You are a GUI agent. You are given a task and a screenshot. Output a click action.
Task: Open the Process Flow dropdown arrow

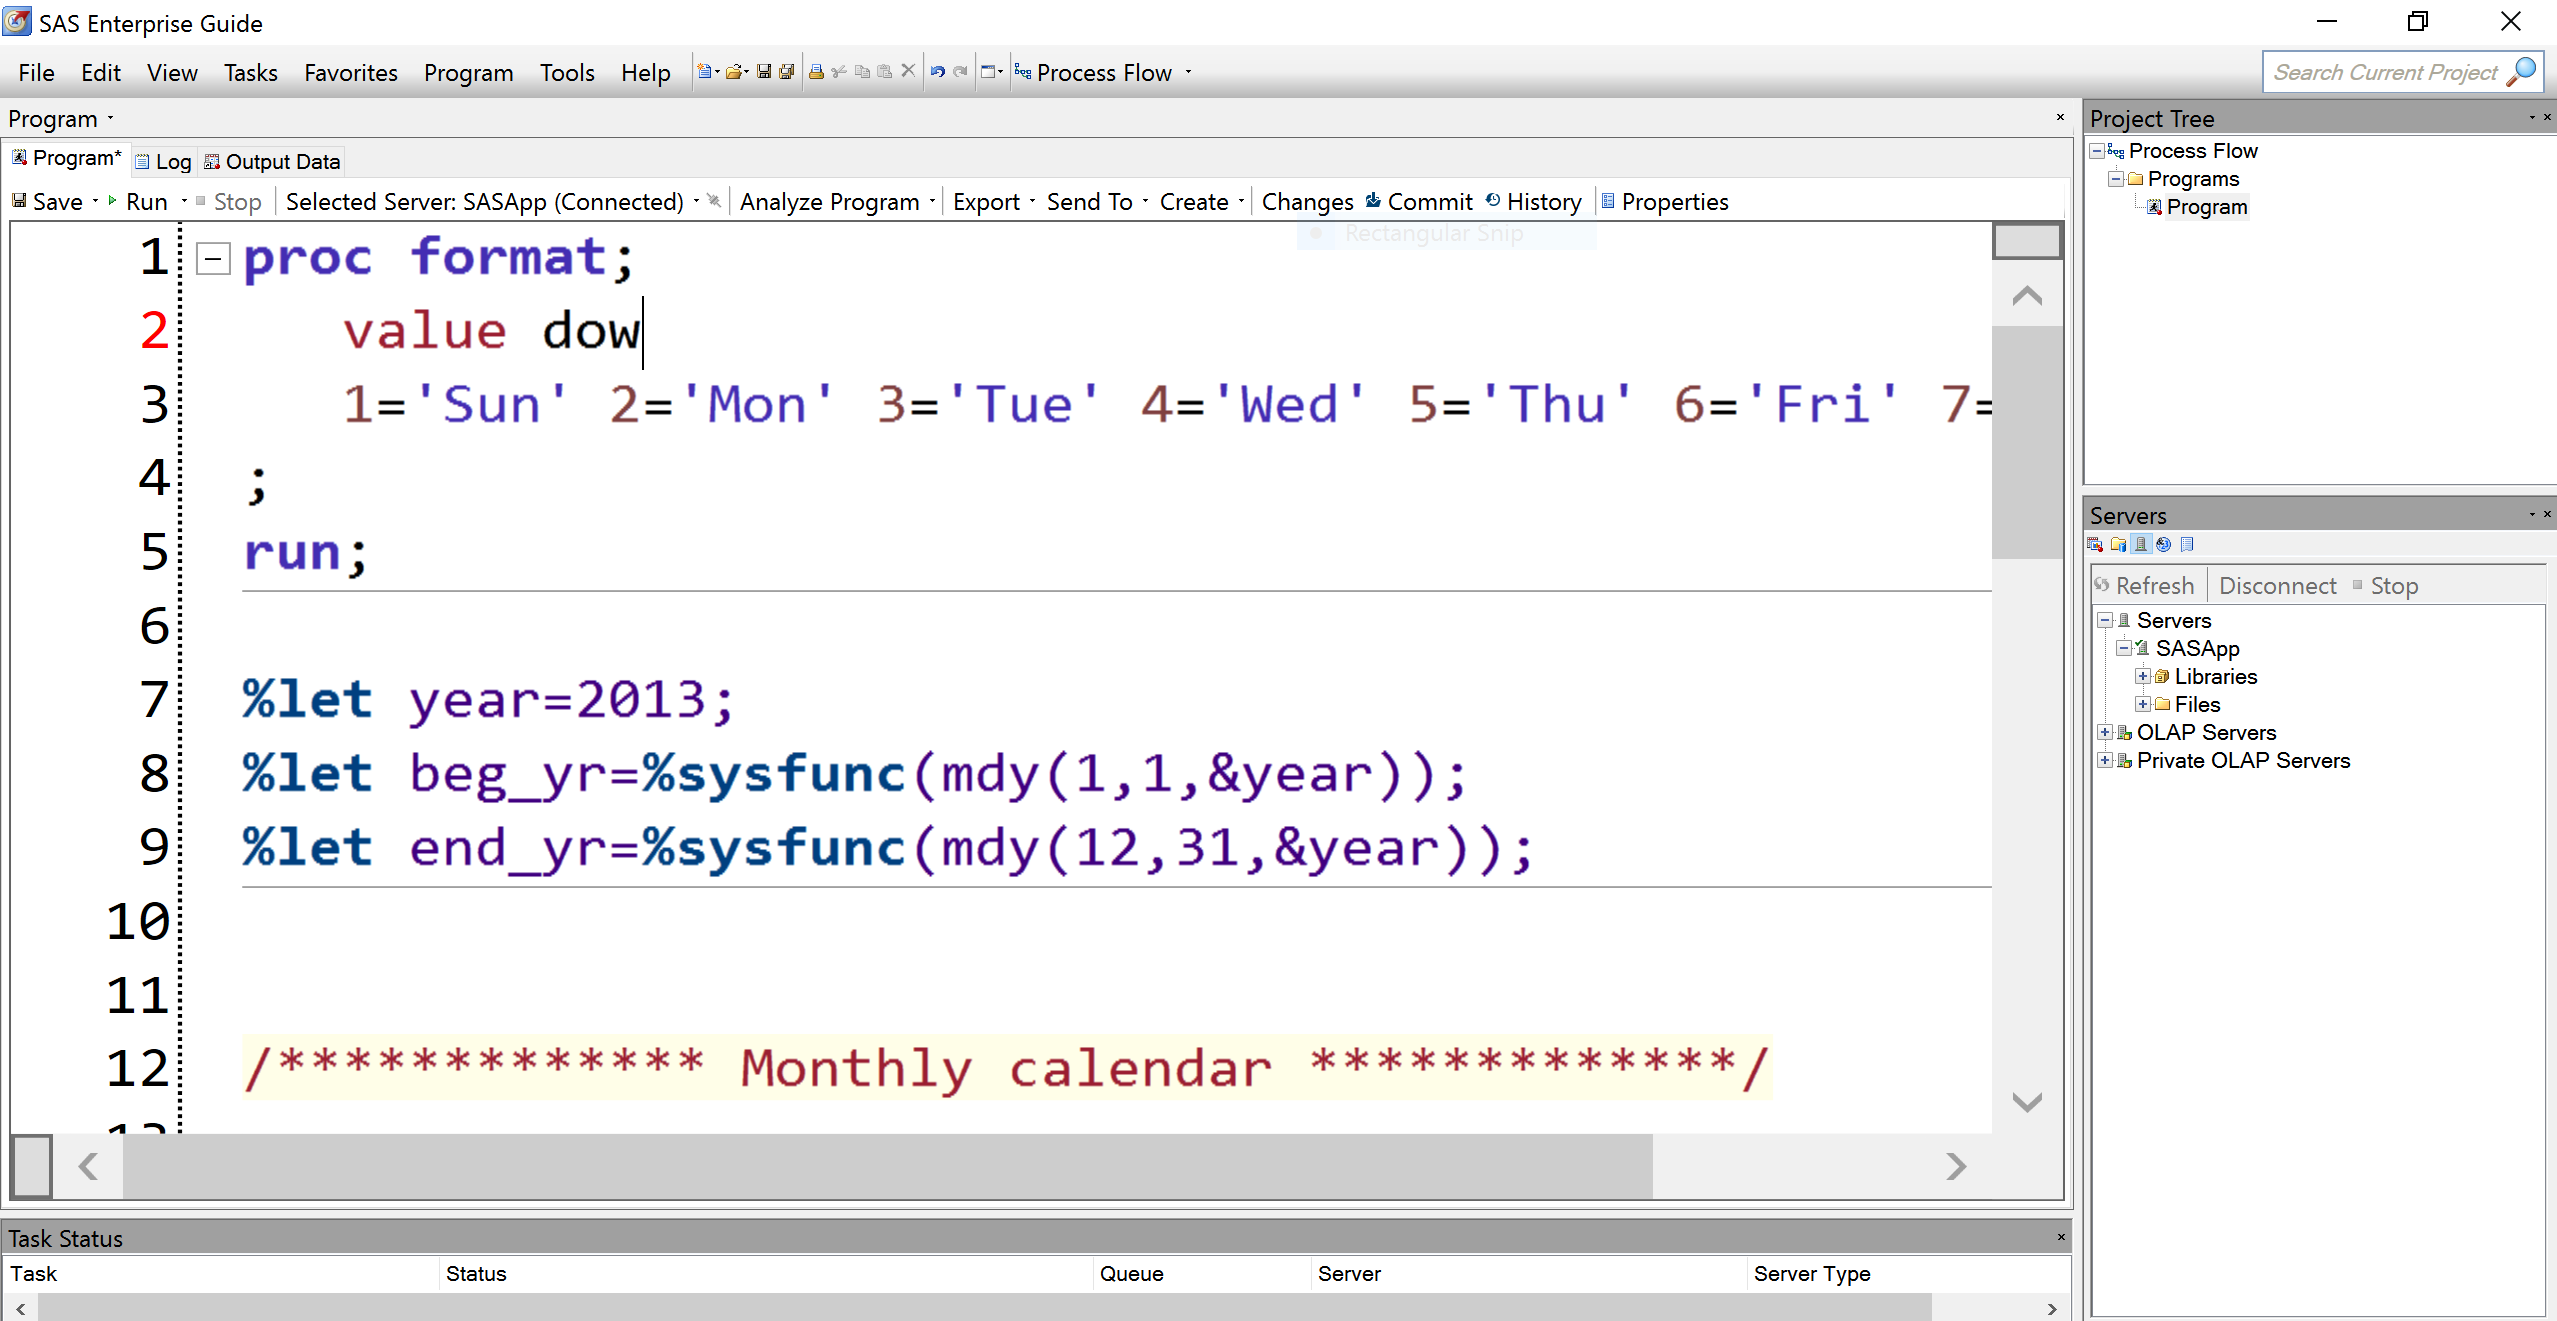point(1188,72)
